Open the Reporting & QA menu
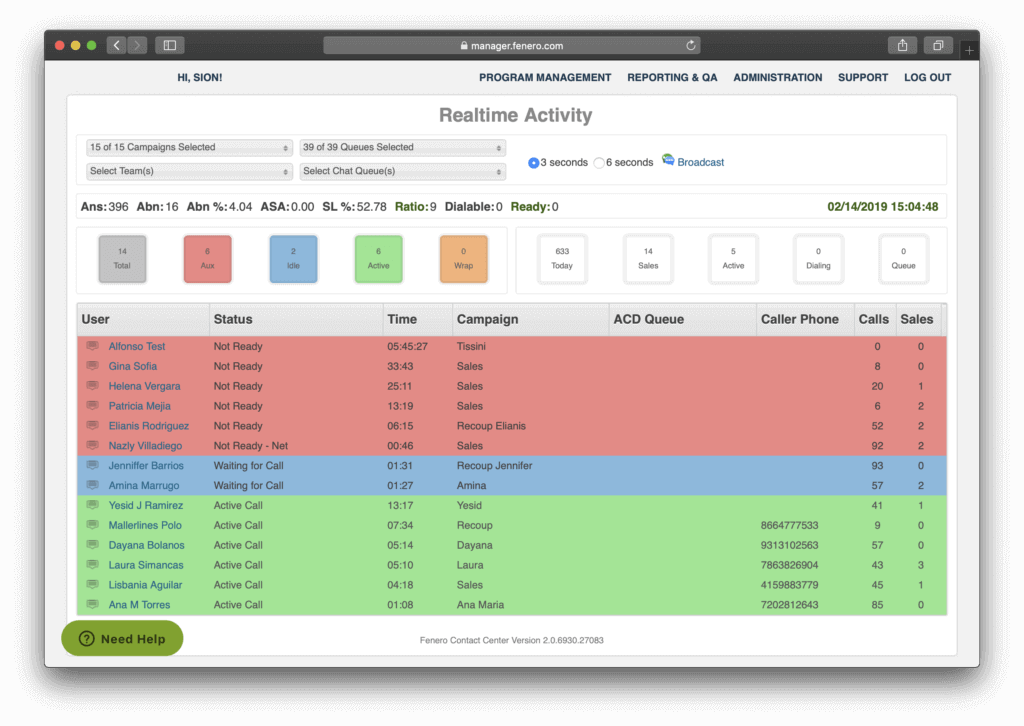 click(672, 77)
